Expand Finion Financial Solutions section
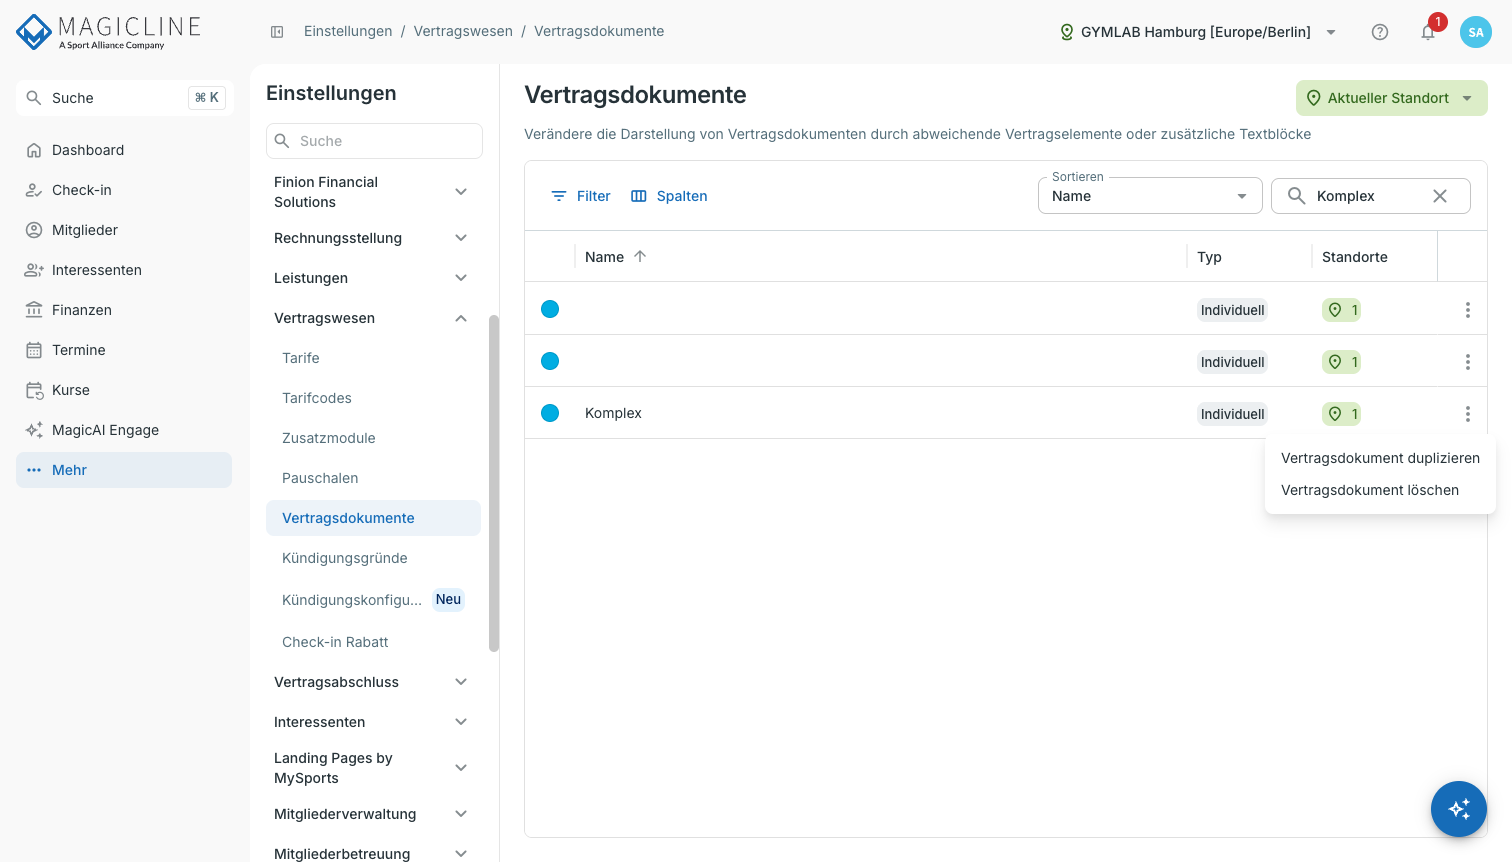 tap(373, 192)
